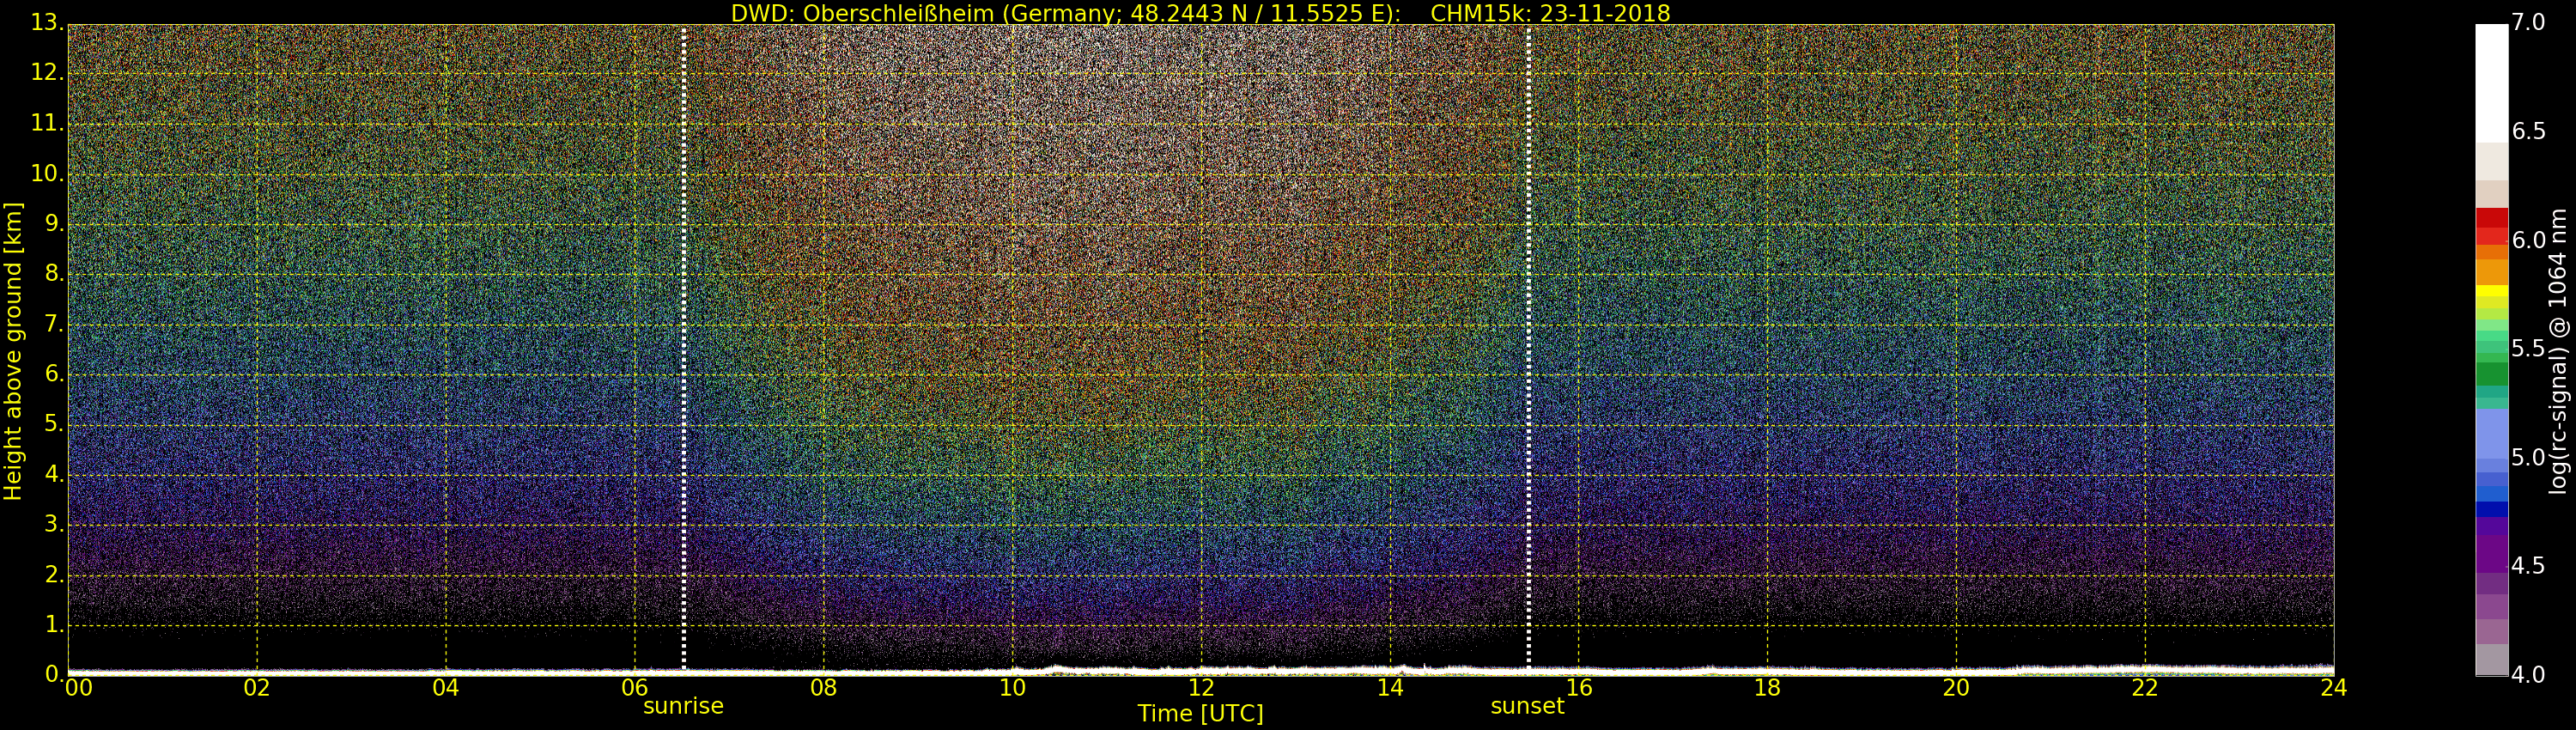Click the time axis tick label '16'
Image resolution: width=2576 pixels, height=730 pixels.
tap(1579, 688)
